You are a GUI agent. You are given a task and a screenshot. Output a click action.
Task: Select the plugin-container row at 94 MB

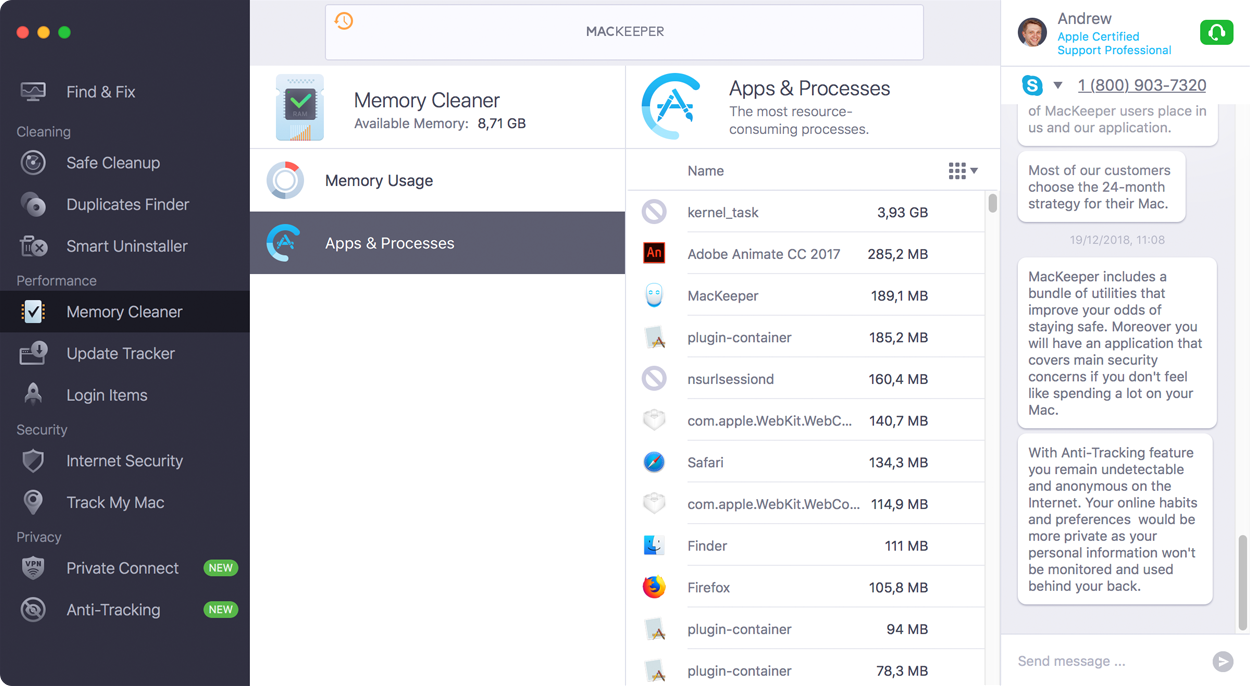[806, 629]
